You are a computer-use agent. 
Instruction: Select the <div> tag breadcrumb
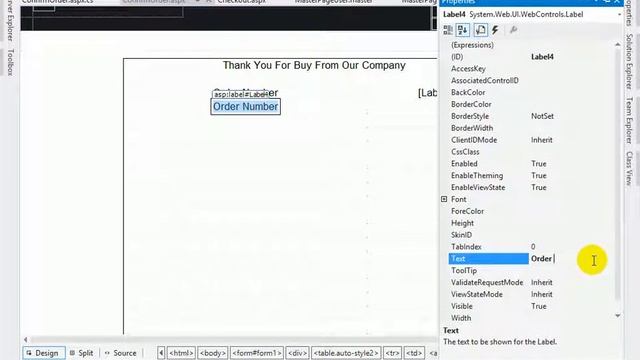pos(298,353)
